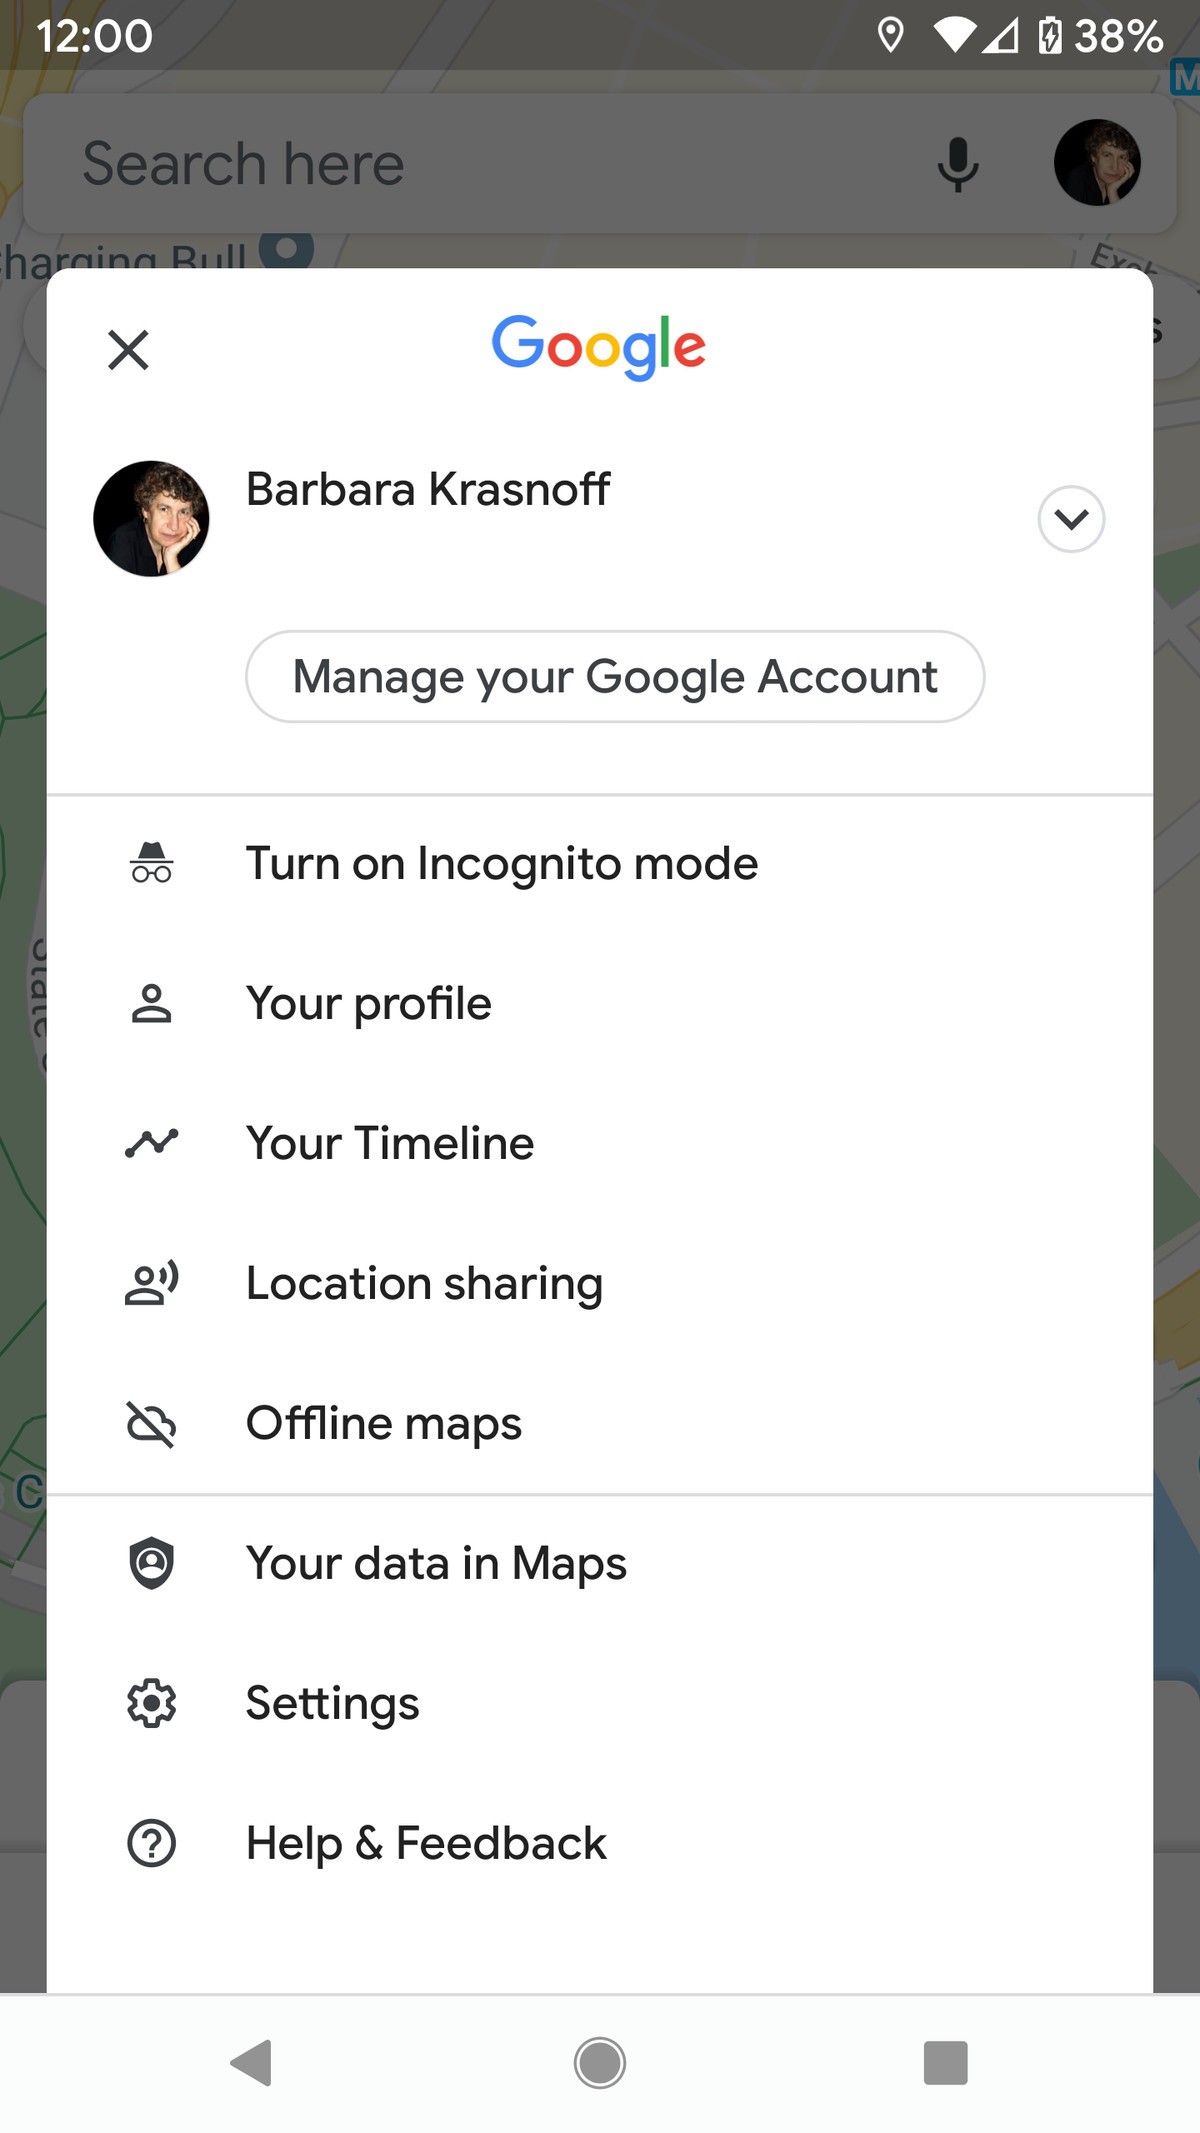This screenshot has width=1200, height=2133.
Task: Tap the Your profile person icon
Action: pyautogui.click(x=151, y=1003)
